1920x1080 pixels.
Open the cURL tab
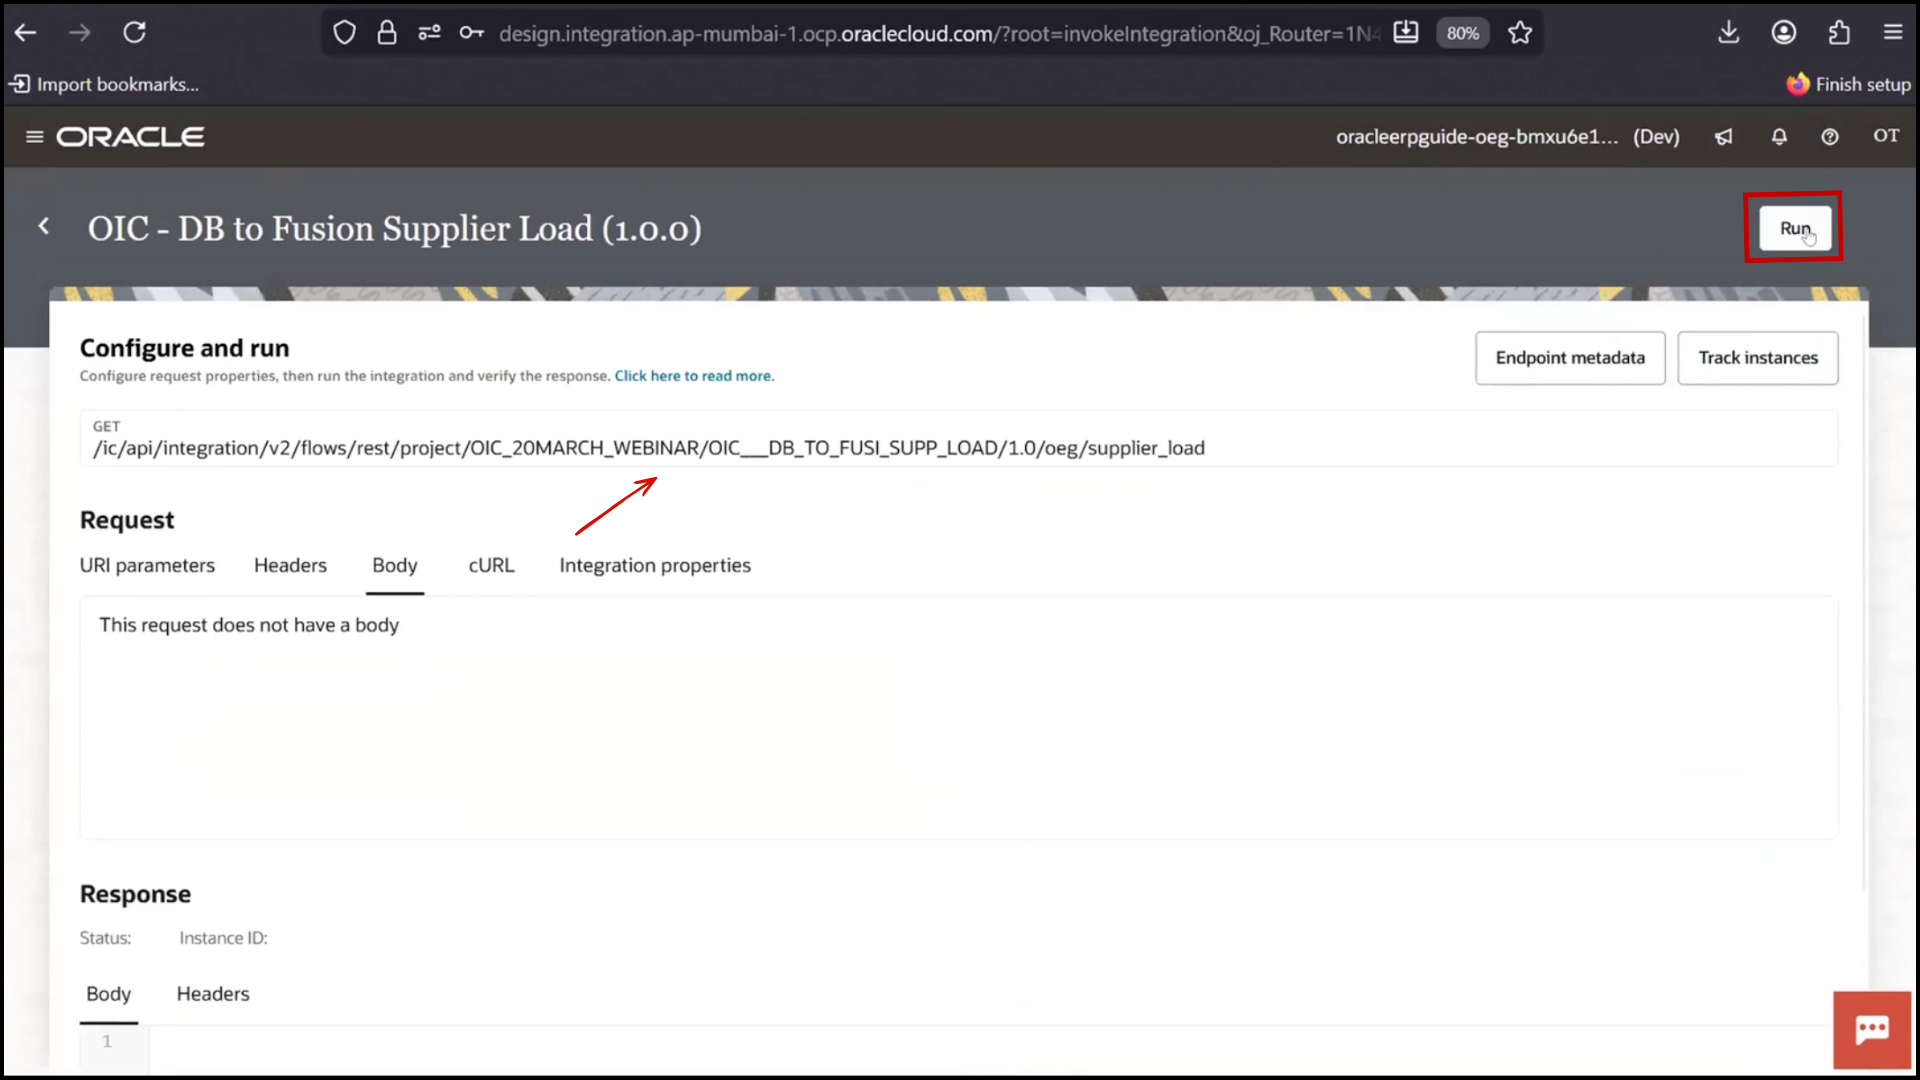(x=491, y=566)
